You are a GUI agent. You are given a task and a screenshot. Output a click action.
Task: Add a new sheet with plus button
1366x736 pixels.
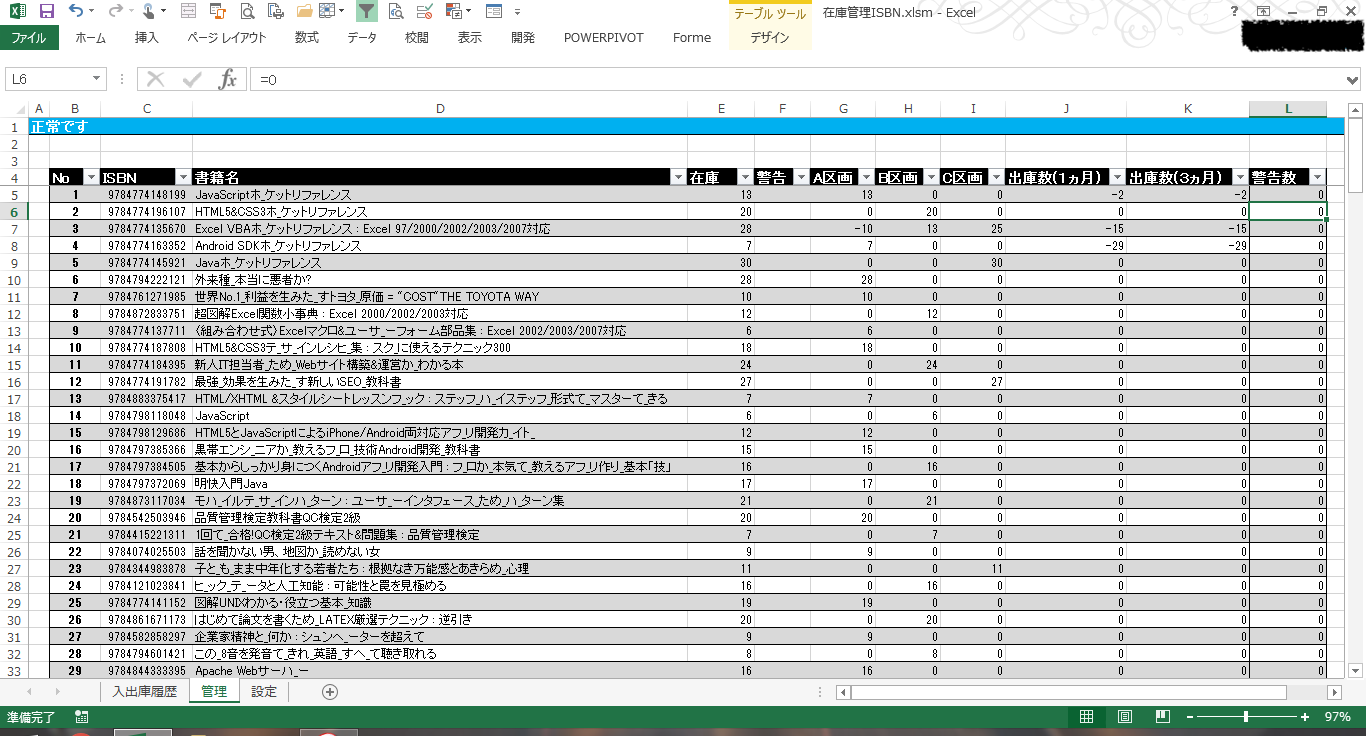point(330,692)
